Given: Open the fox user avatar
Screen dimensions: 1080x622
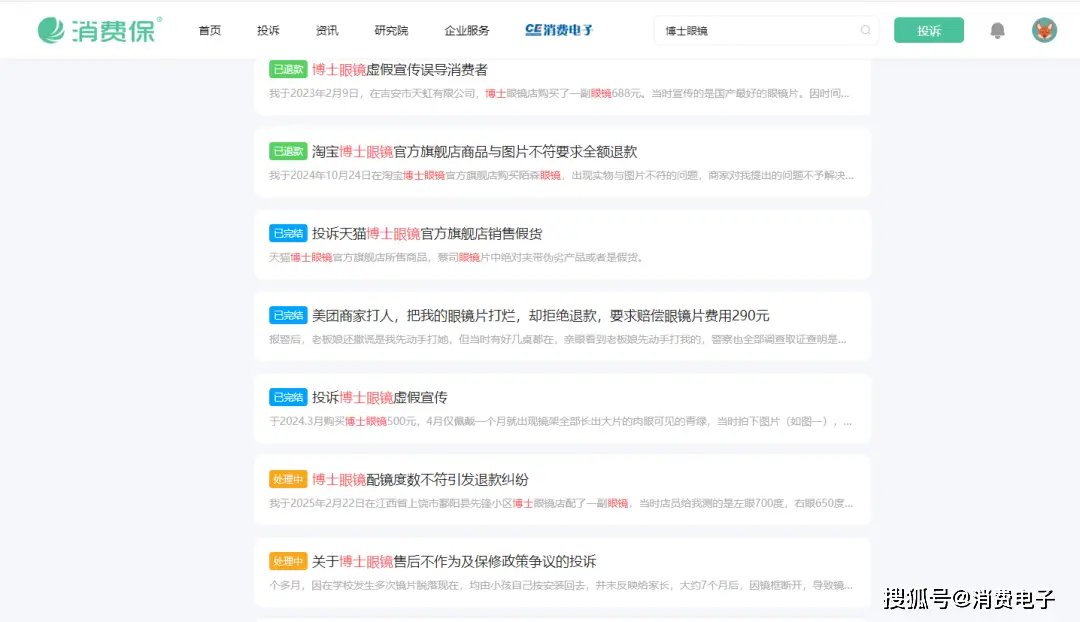Looking at the screenshot, I should point(1044,30).
